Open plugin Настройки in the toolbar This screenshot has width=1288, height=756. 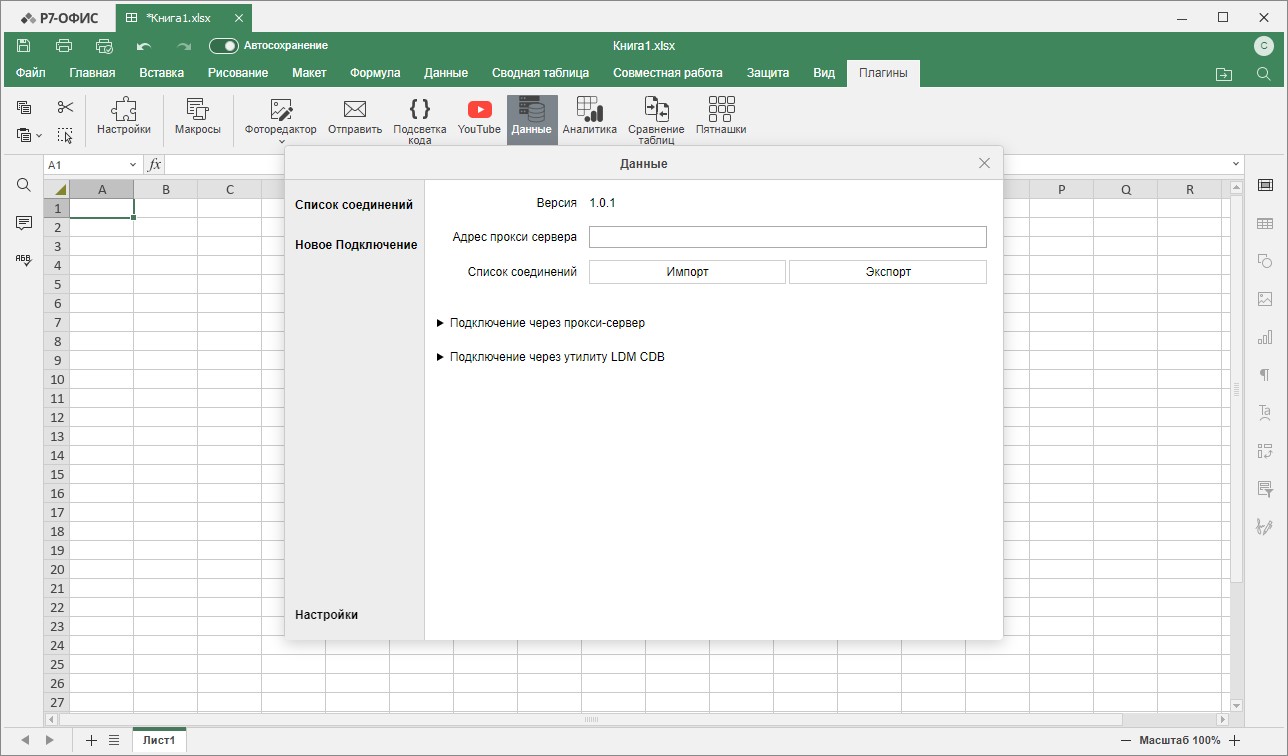(124, 117)
